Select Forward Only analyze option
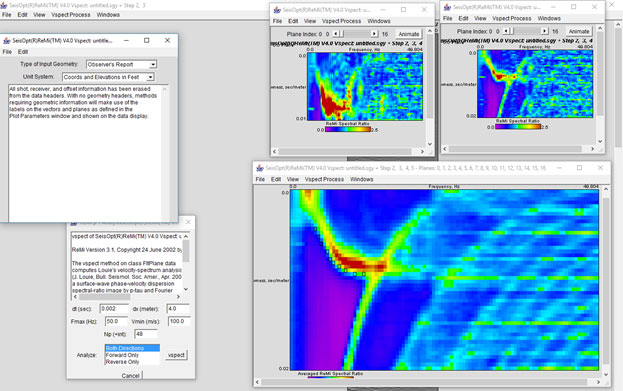This screenshot has width=623, height=391. 122,355
